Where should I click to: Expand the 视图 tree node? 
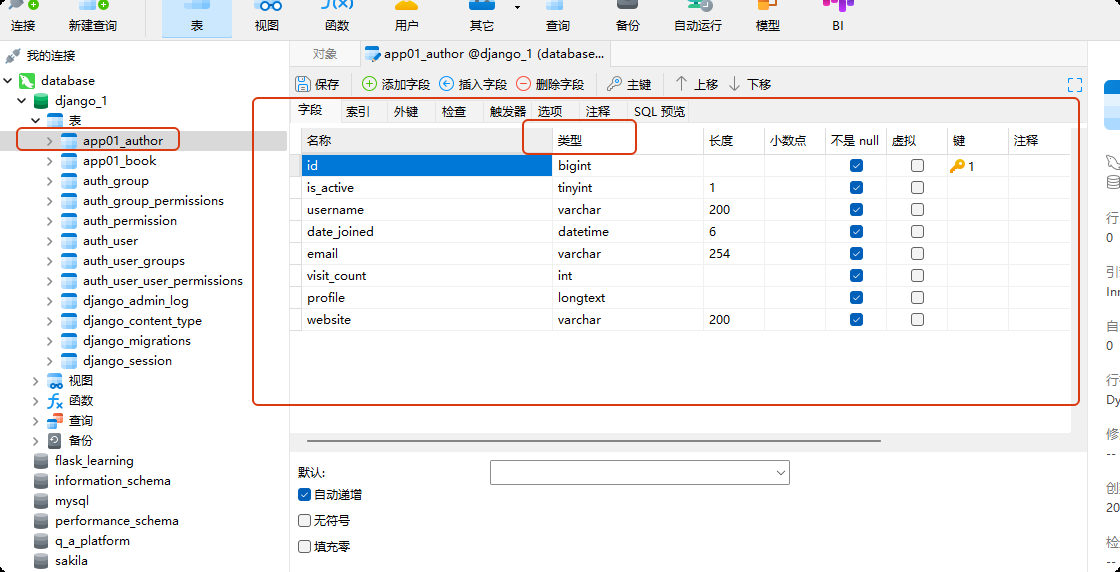[x=35, y=381]
